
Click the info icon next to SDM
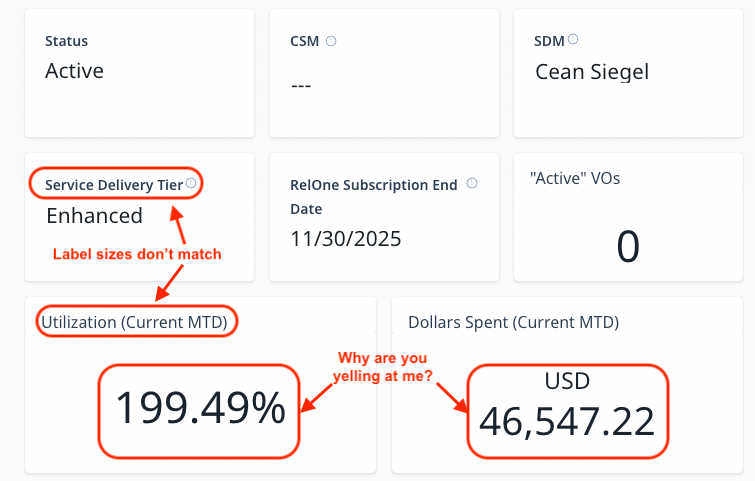click(573, 39)
